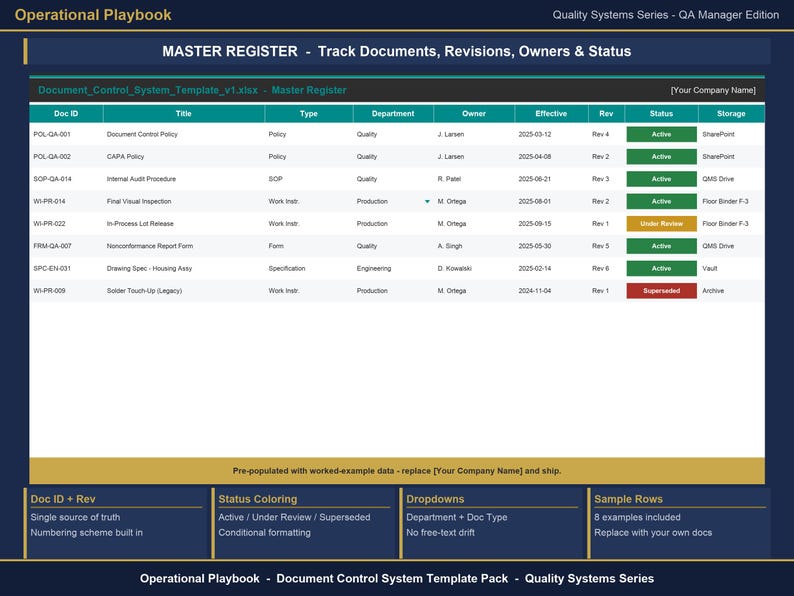
Task: Click the Active status for POL-QA-001
Action: coord(661,134)
